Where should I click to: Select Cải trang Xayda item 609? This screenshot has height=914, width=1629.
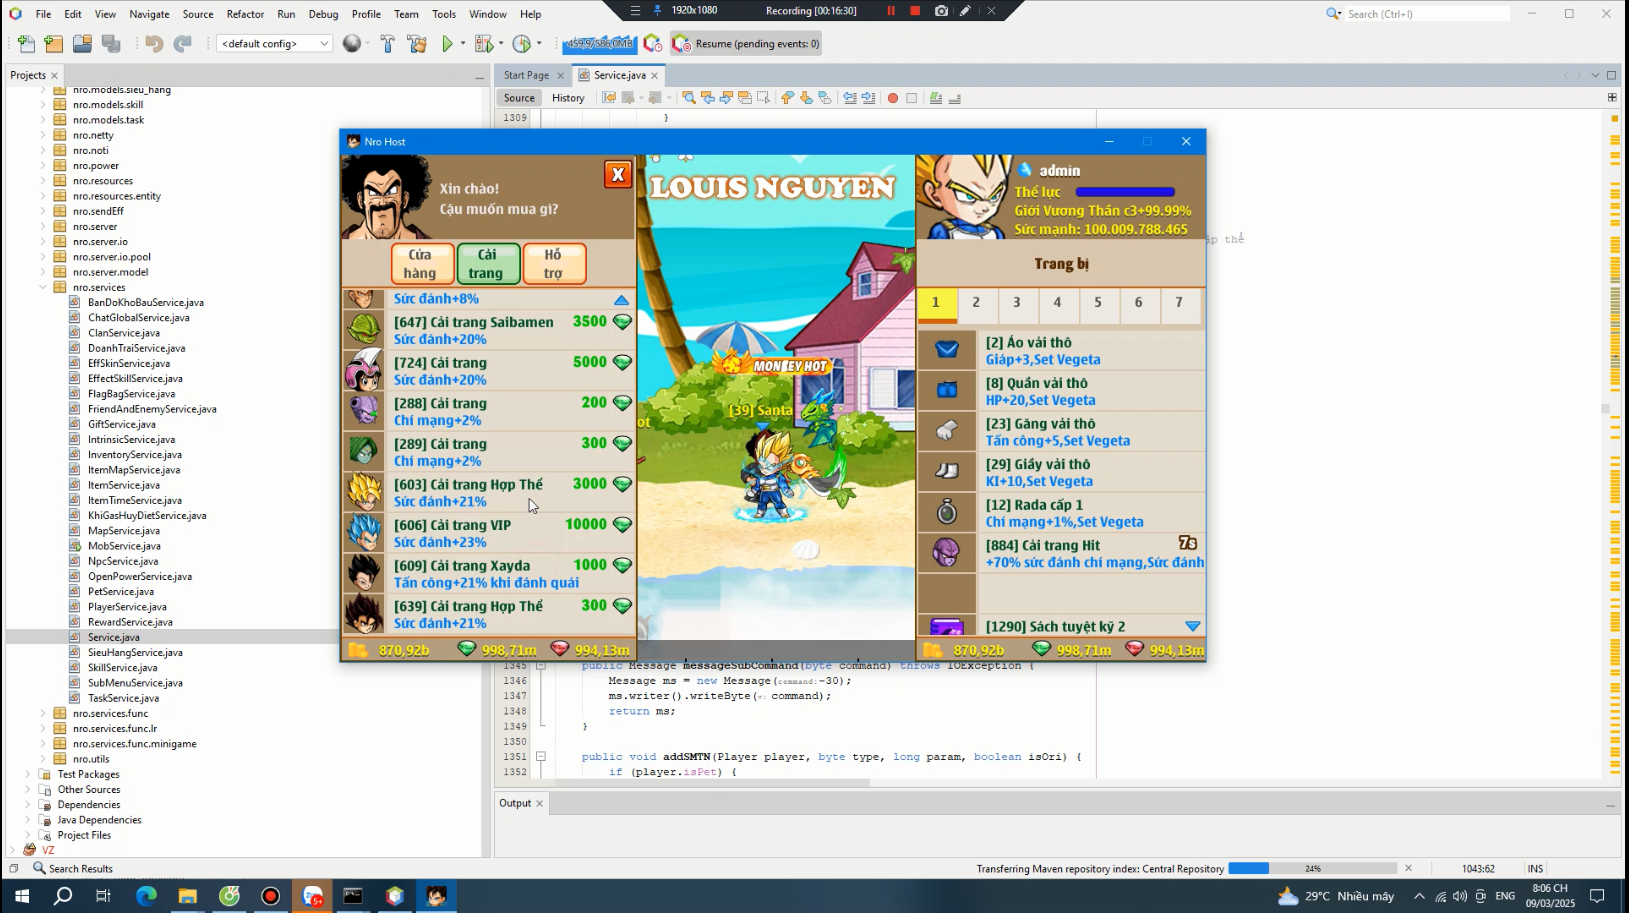(x=489, y=573)
